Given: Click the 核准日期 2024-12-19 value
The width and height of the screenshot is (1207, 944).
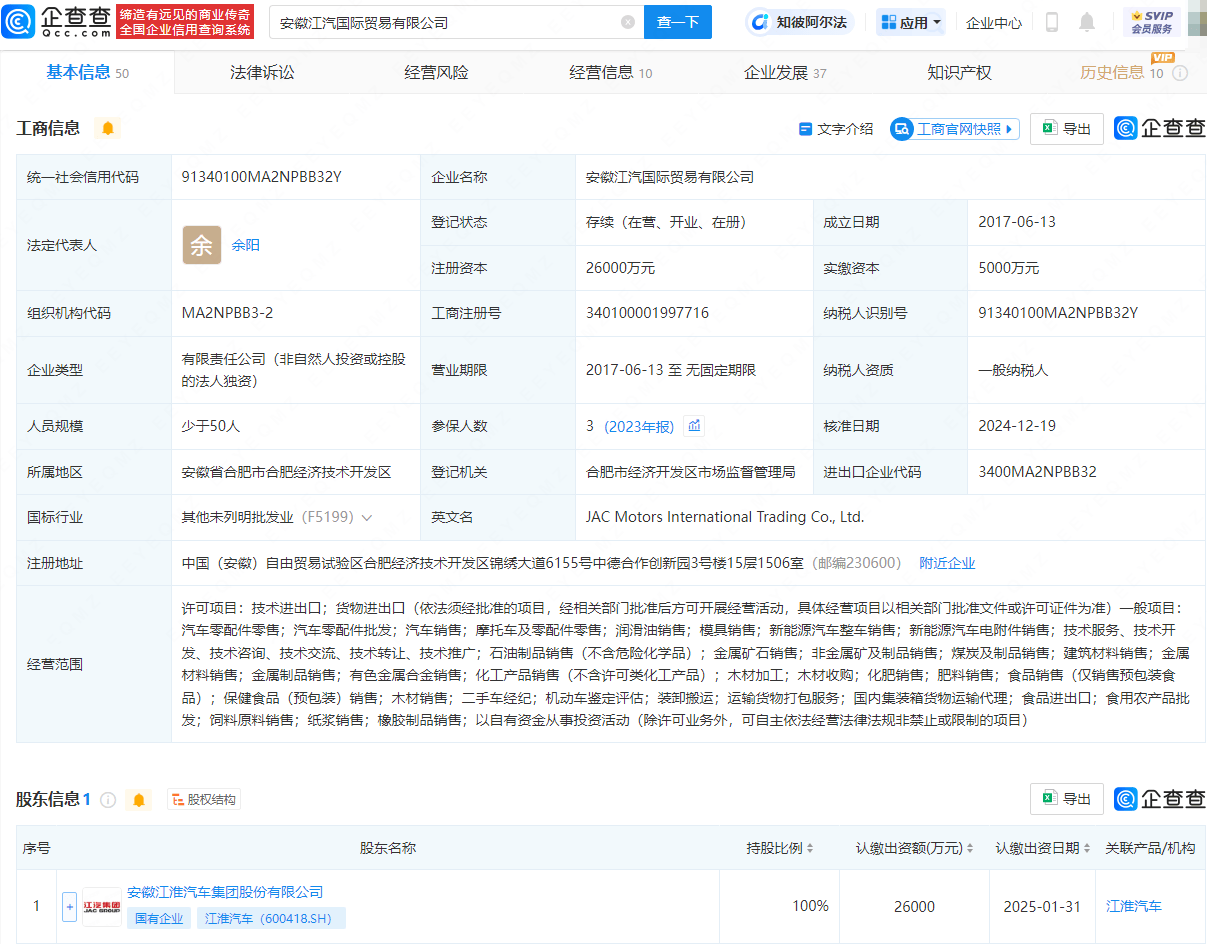Looking at the screenshot, I should 1017,426.
